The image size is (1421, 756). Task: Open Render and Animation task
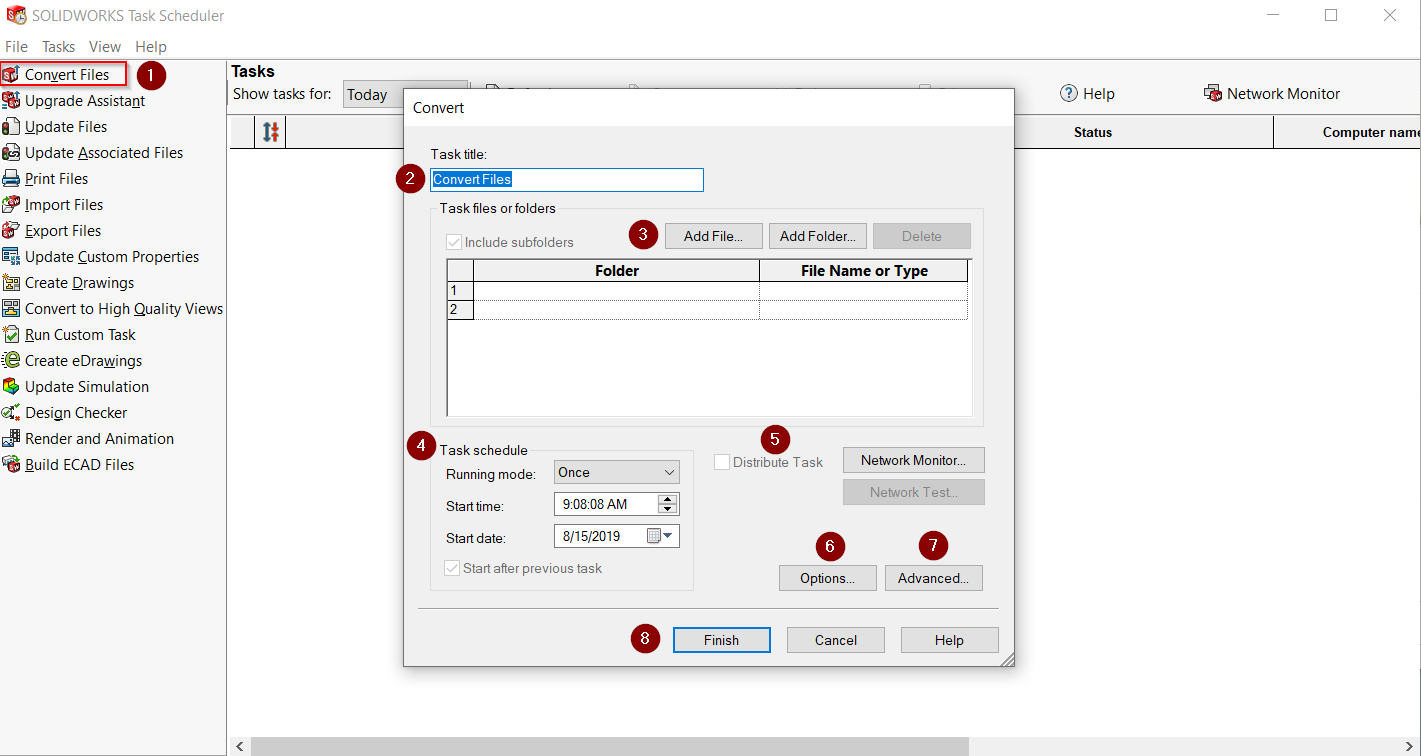87,438
